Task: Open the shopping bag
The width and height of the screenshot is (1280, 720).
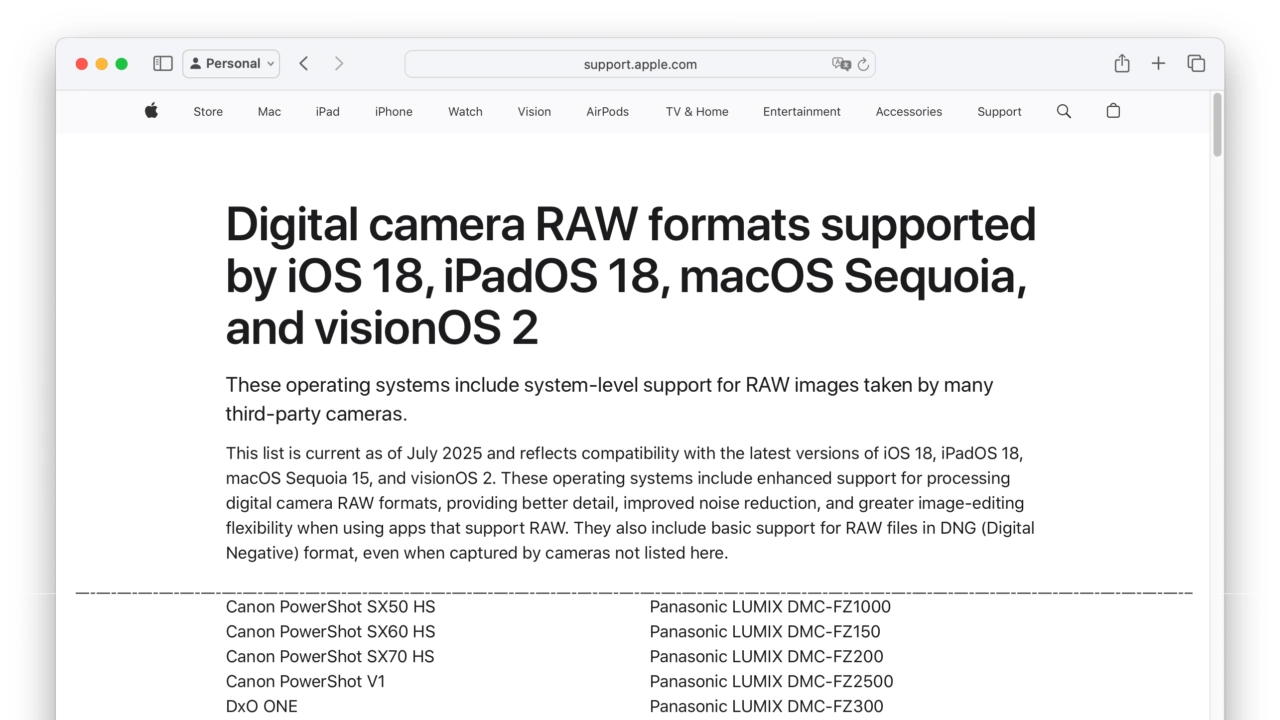Action: click(1113, 111)
